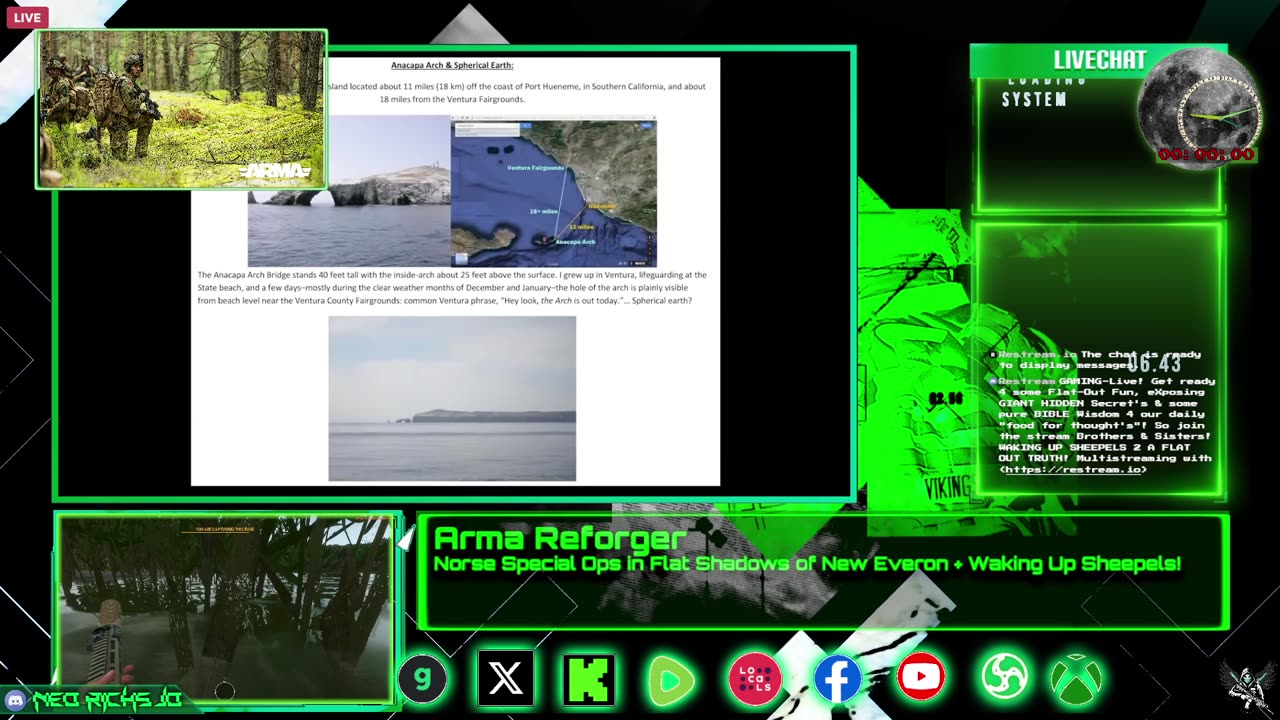Click the Arma Reforger title text
1280x720 pixels.
point(560,539)
